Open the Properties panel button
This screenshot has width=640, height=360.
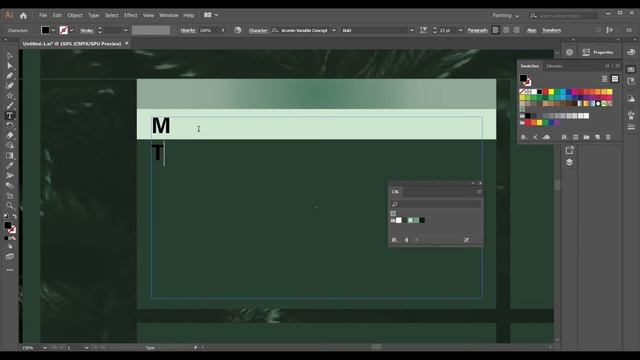click(598, 52)
